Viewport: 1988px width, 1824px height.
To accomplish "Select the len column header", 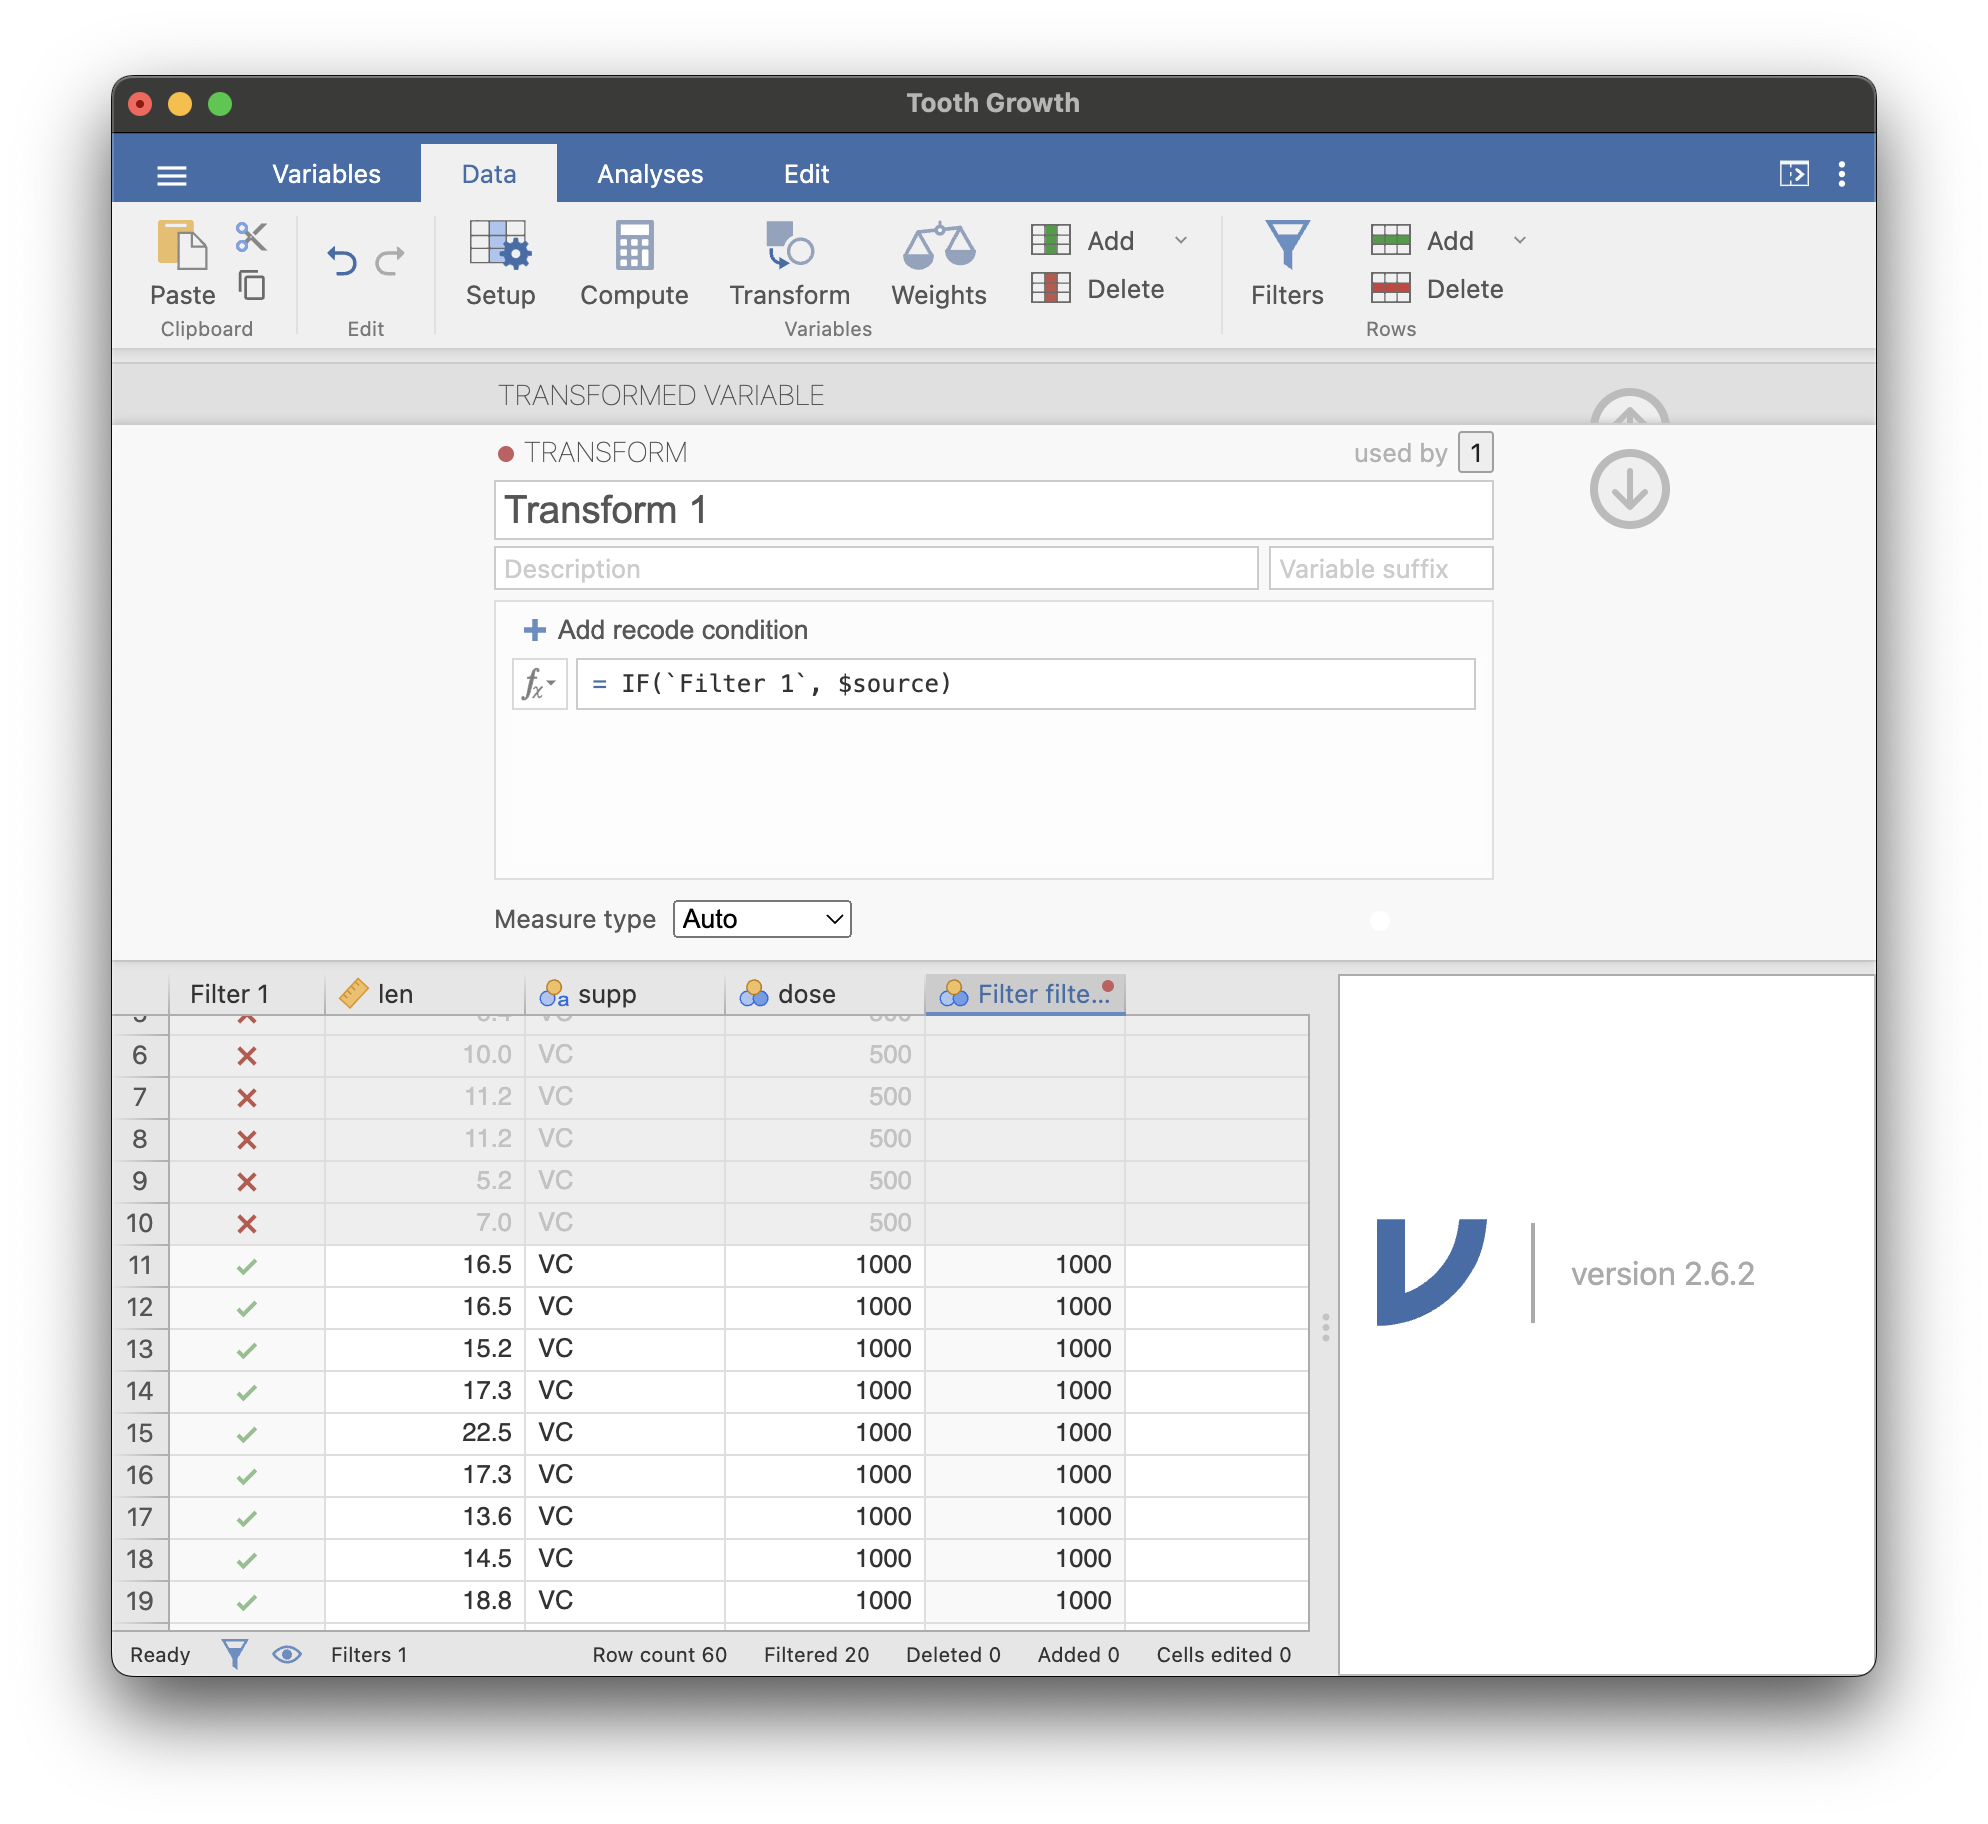I will pos(425,994).
